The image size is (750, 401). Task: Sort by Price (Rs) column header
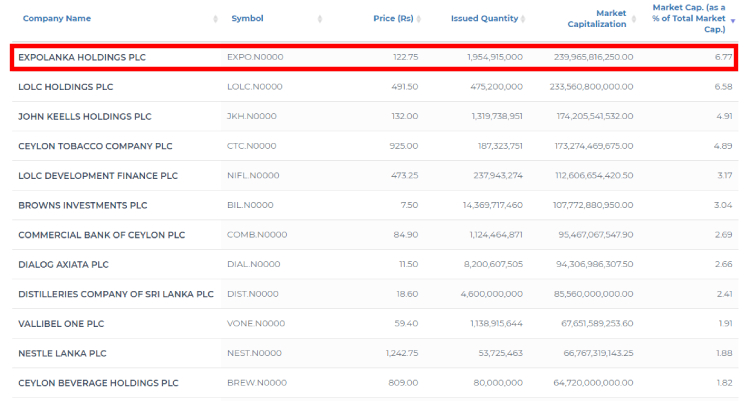(x=393, y=18)
